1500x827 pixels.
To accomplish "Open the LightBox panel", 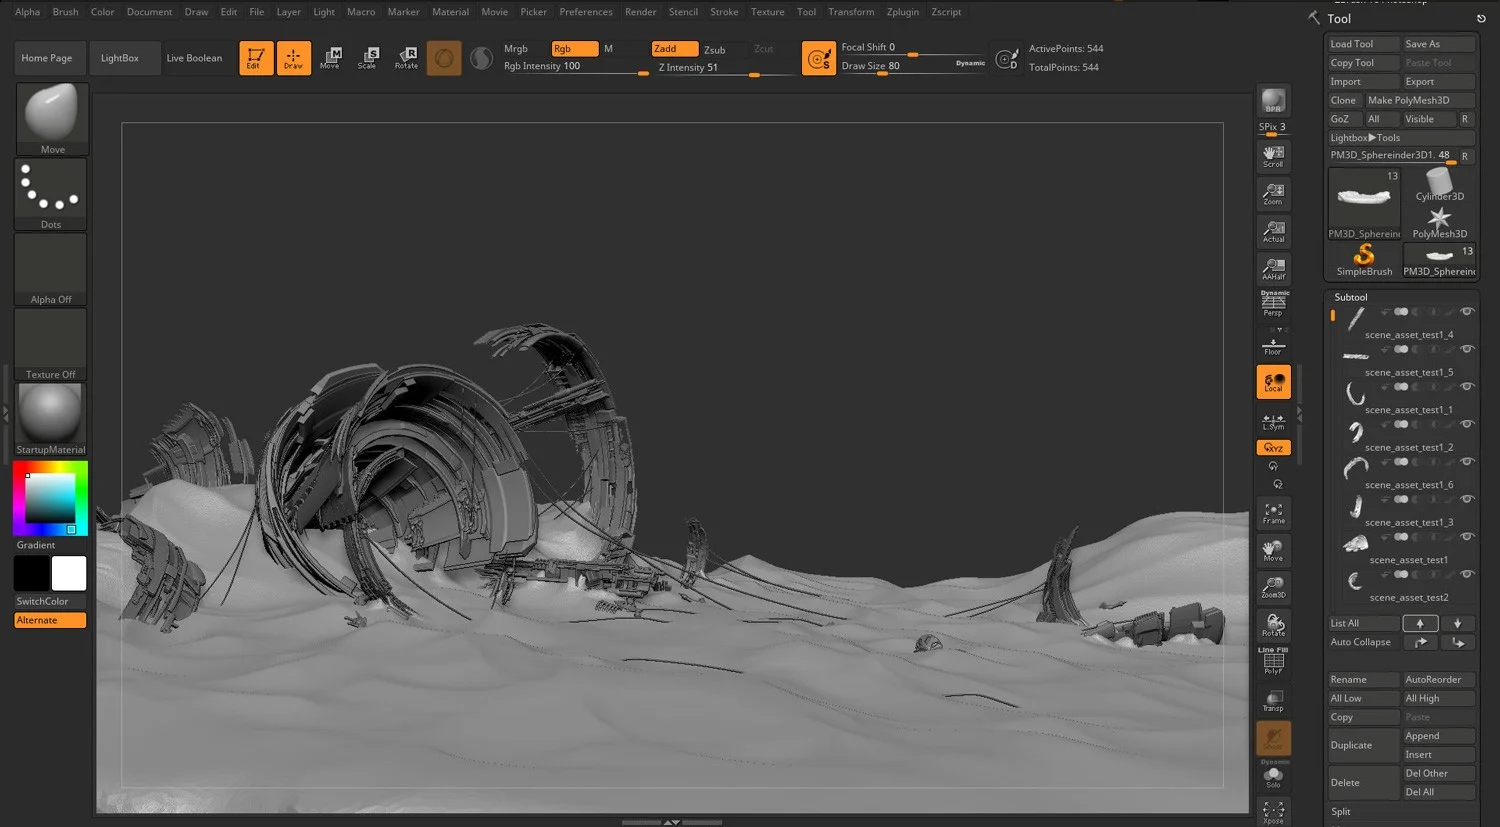I will pos(123,57).
